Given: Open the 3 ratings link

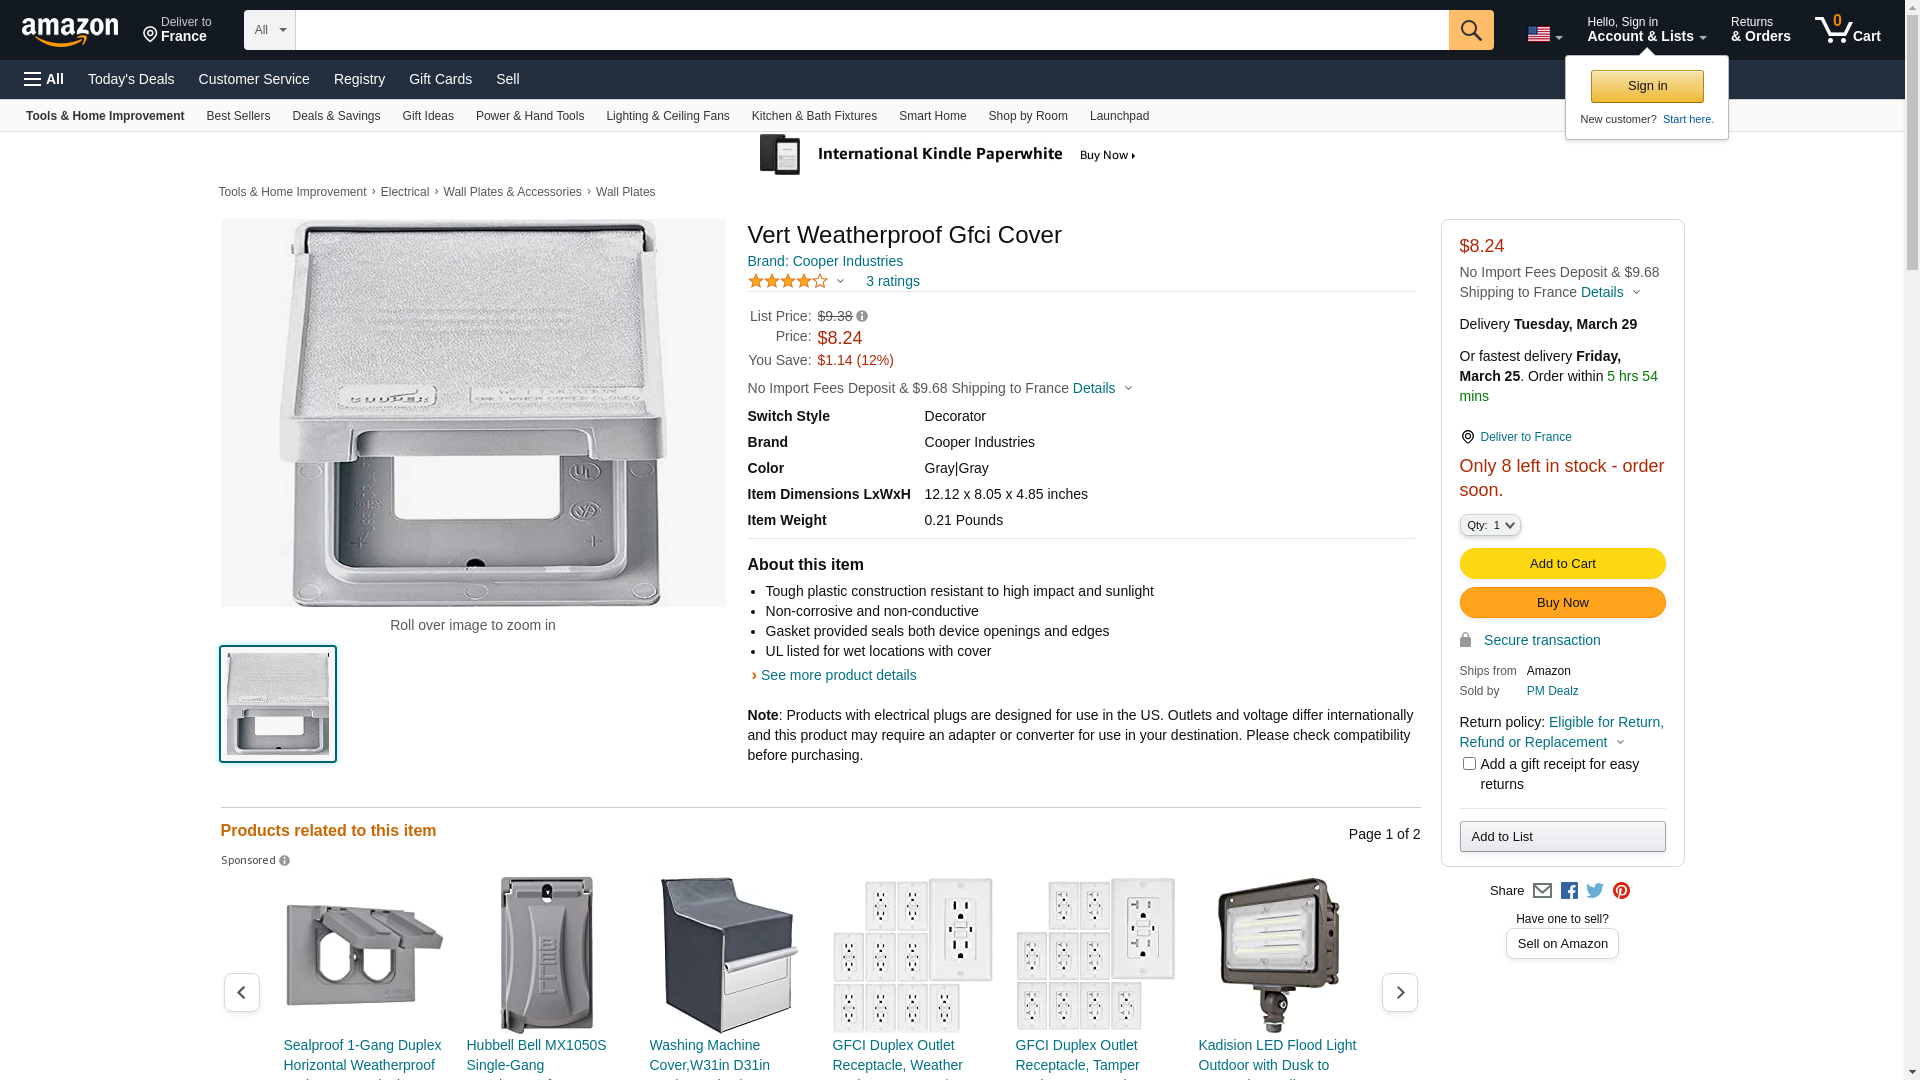Looking at the screenshot, I should click(892, 281).
